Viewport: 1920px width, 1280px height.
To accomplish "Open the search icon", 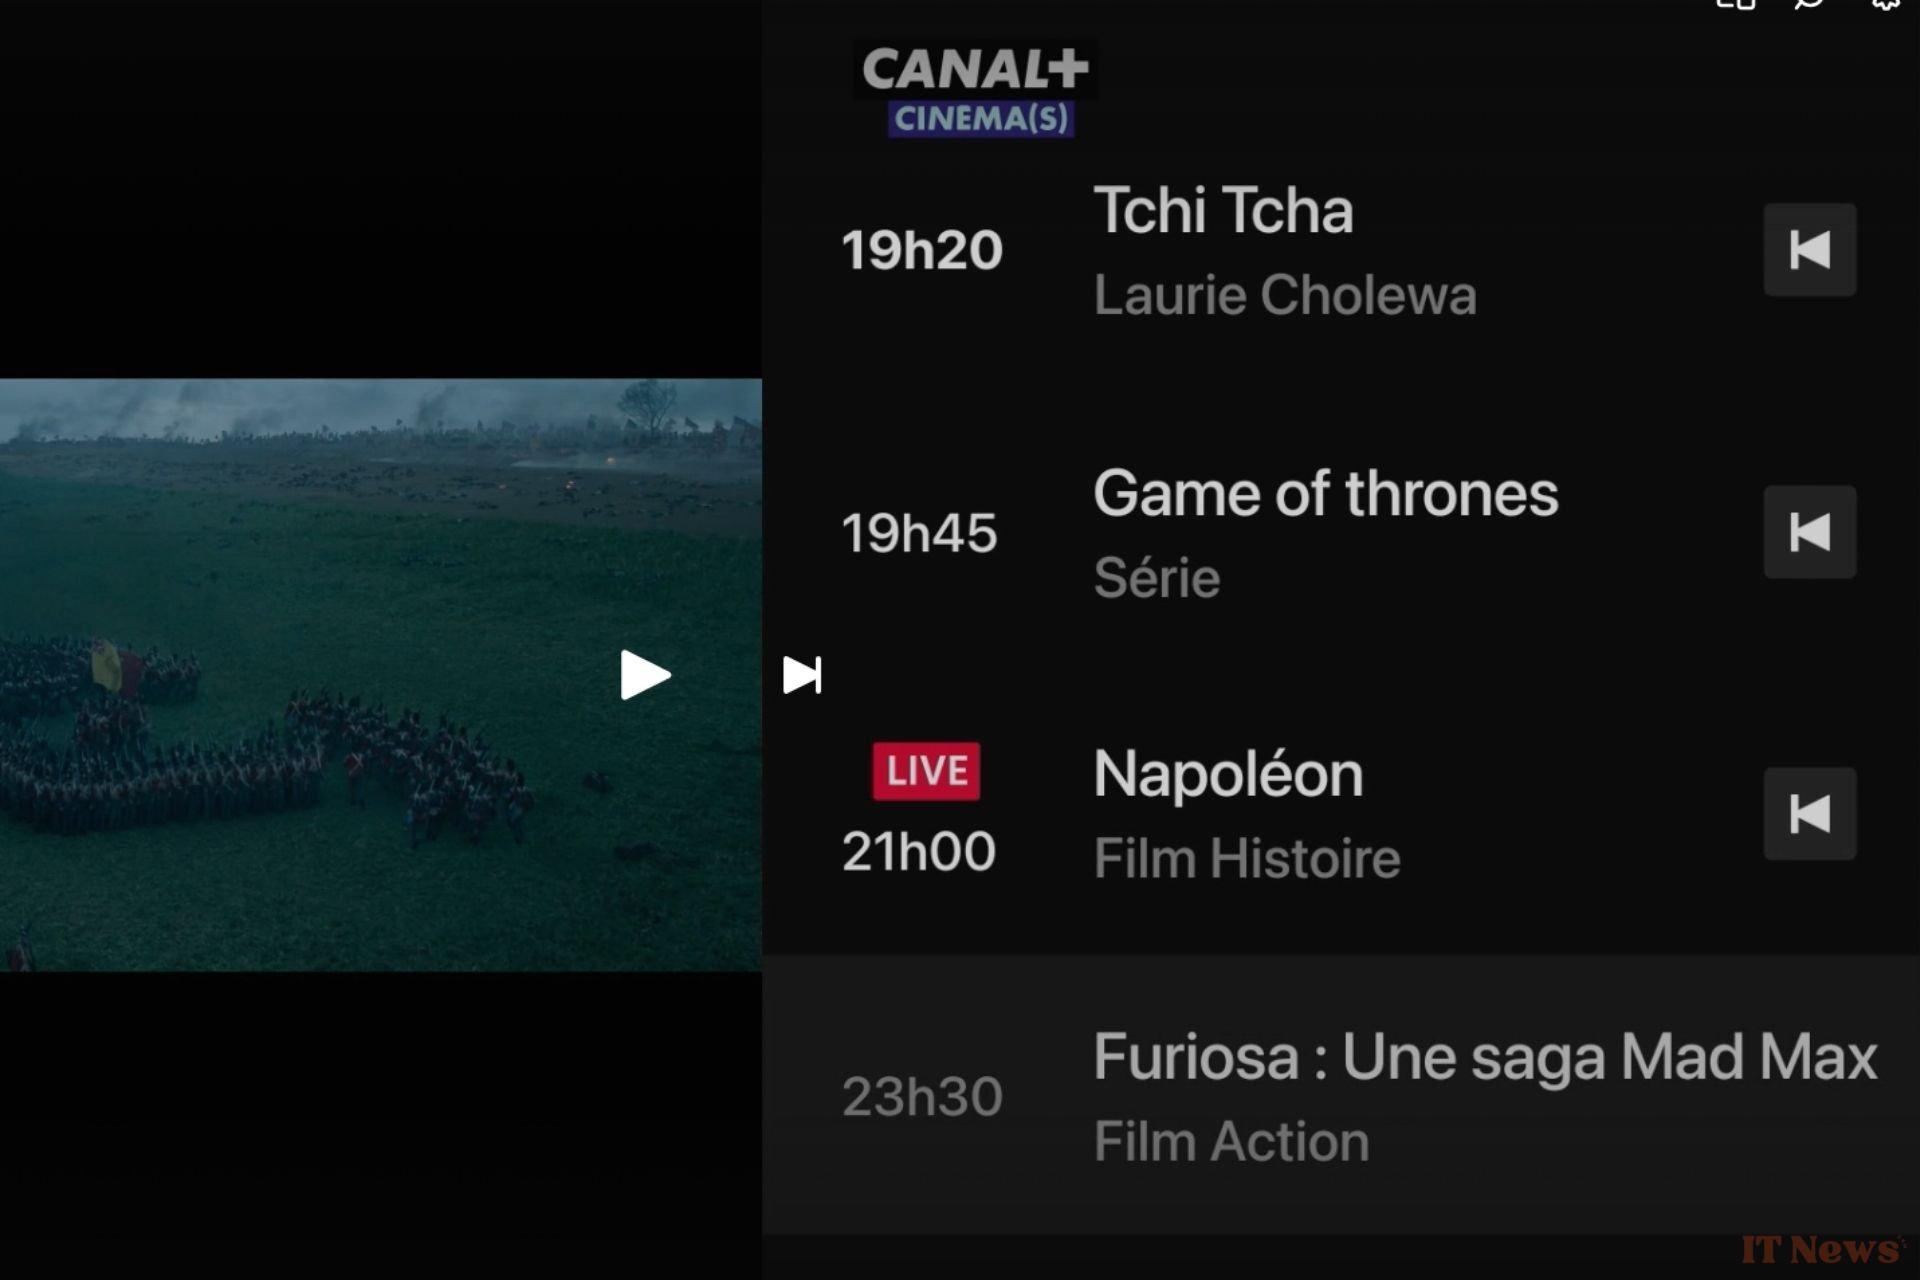I will [x=1806, y=5].
